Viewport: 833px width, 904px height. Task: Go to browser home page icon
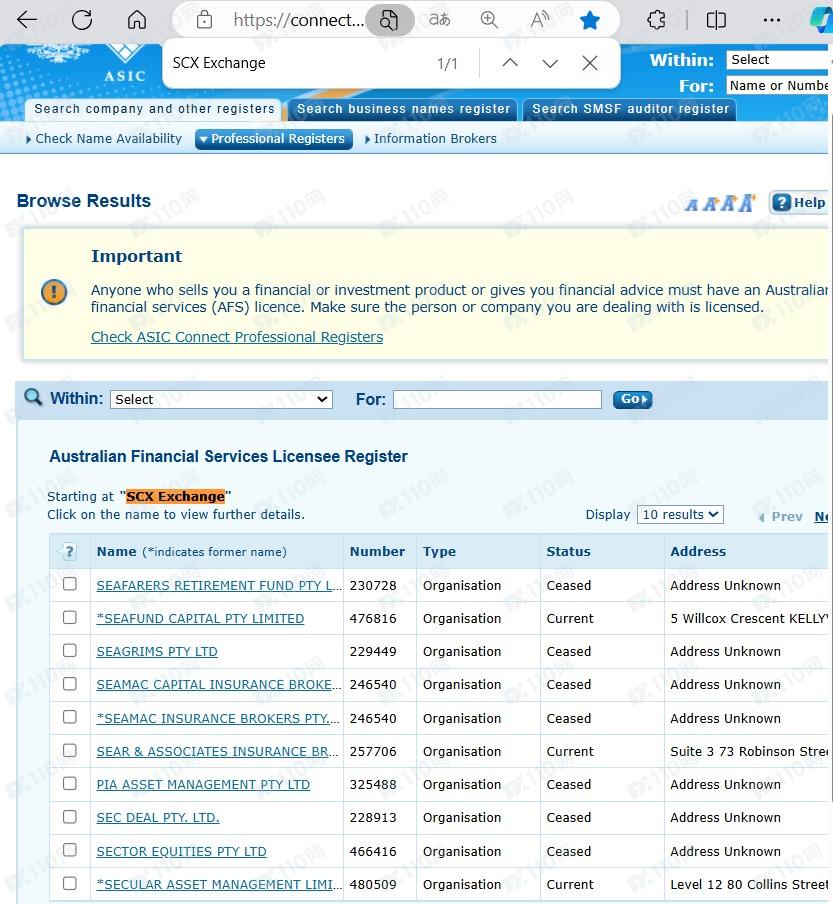coord(137,20)
